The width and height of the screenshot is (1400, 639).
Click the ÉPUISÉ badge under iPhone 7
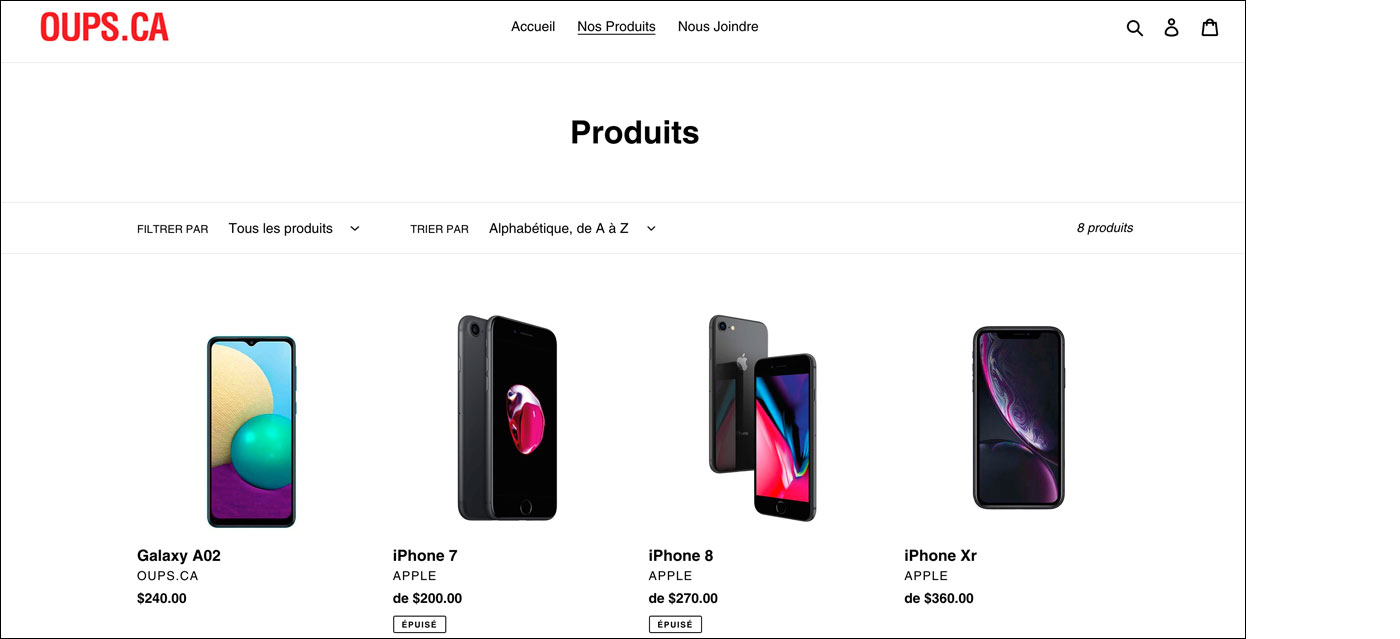(x=419, y=624)
